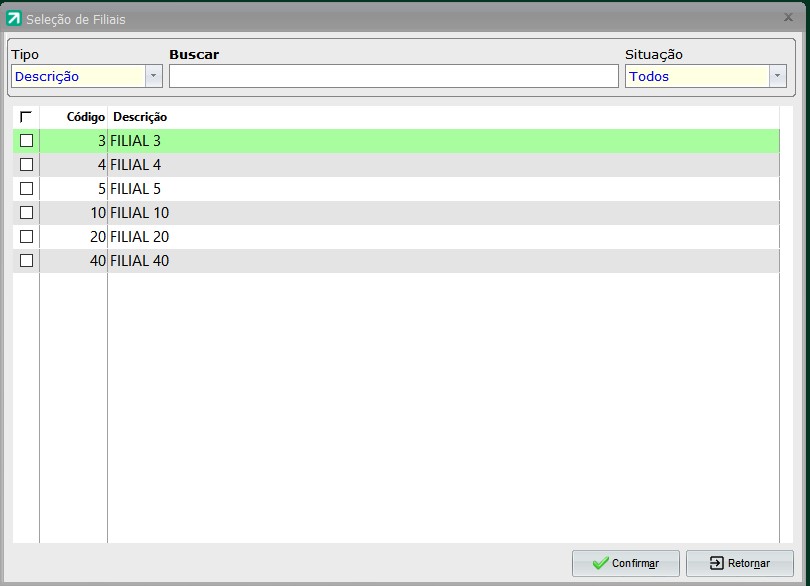This screenshot has width=810, height=586.
Task: Select the FILIAL 40 description cell
Action: pos(140,261)
